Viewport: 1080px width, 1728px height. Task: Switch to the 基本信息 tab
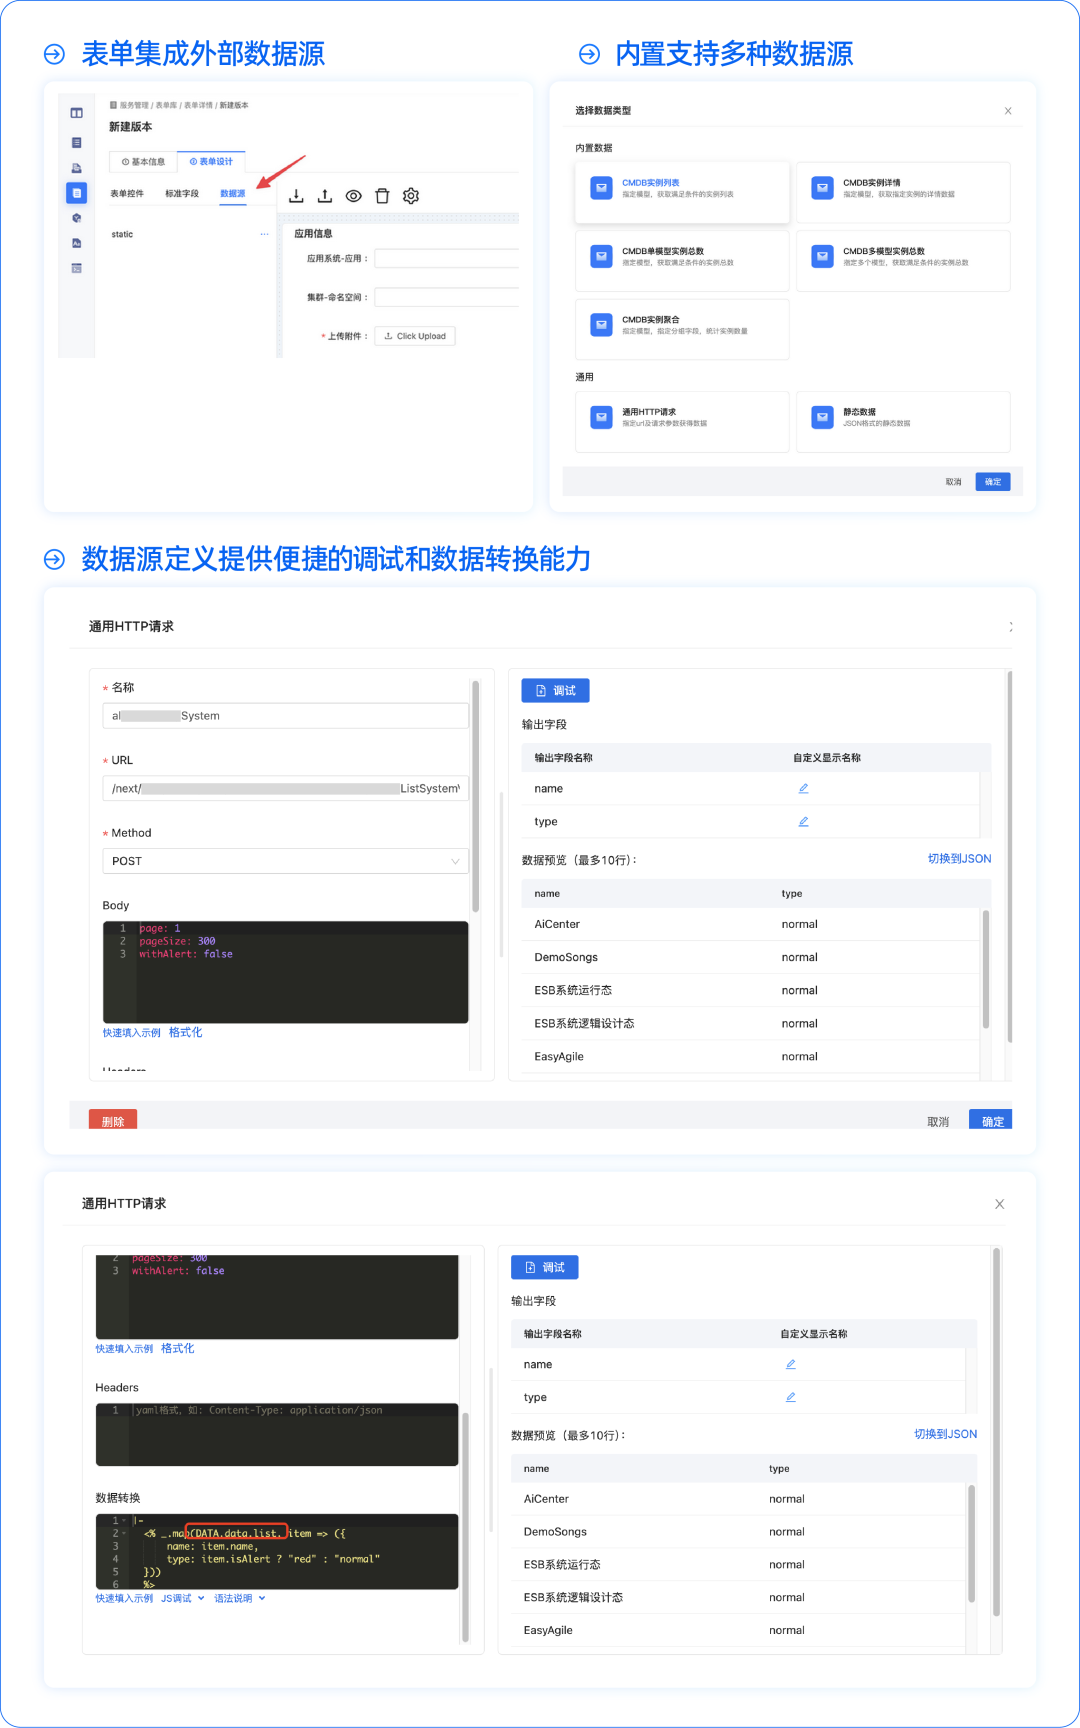click(143, 161)
